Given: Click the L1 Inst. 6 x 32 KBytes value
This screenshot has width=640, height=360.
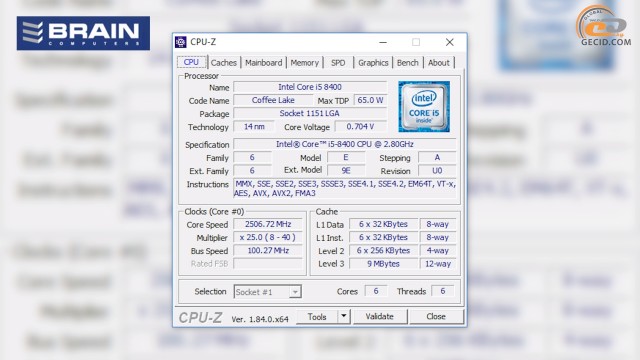Looking at the screenshot, I should (383, 237).
